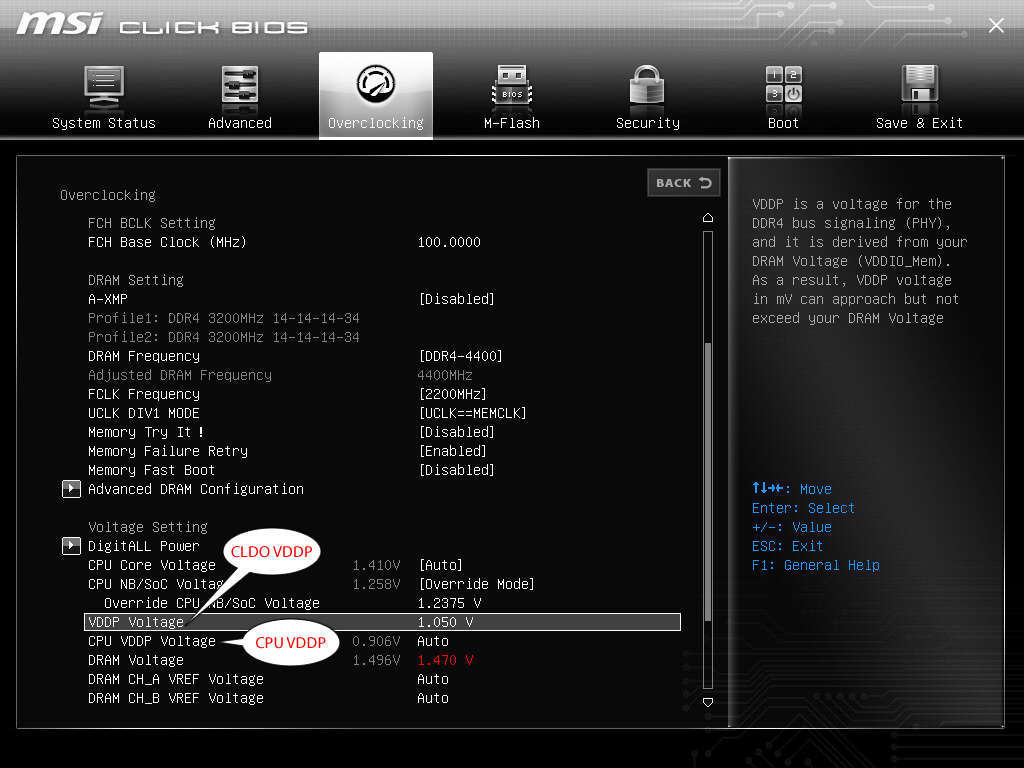Change CPU NB/SoC Voltage [Override Mode] setting
The image size is (1024, 768).
coord(476,584)
